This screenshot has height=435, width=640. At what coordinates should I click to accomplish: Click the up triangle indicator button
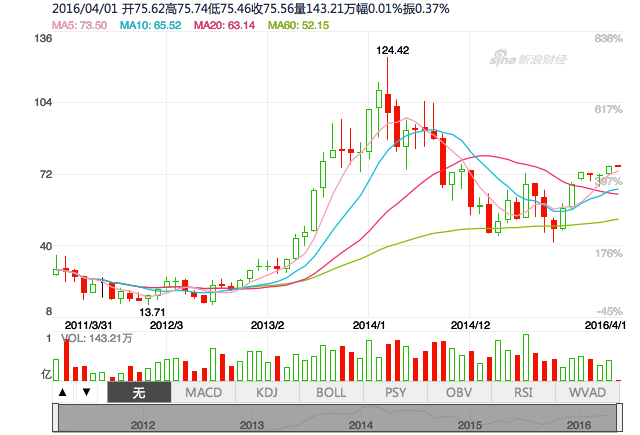tap(62, 392)
